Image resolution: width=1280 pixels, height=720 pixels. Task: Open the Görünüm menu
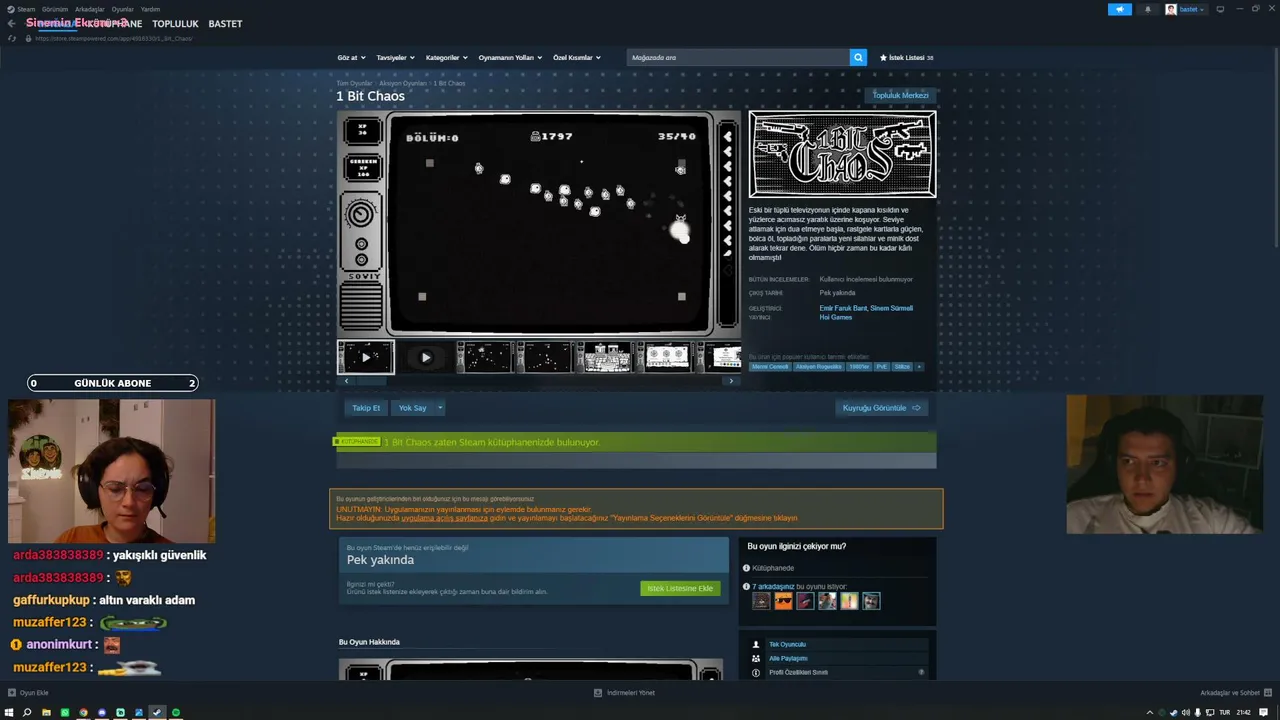[x=55, y=9]
